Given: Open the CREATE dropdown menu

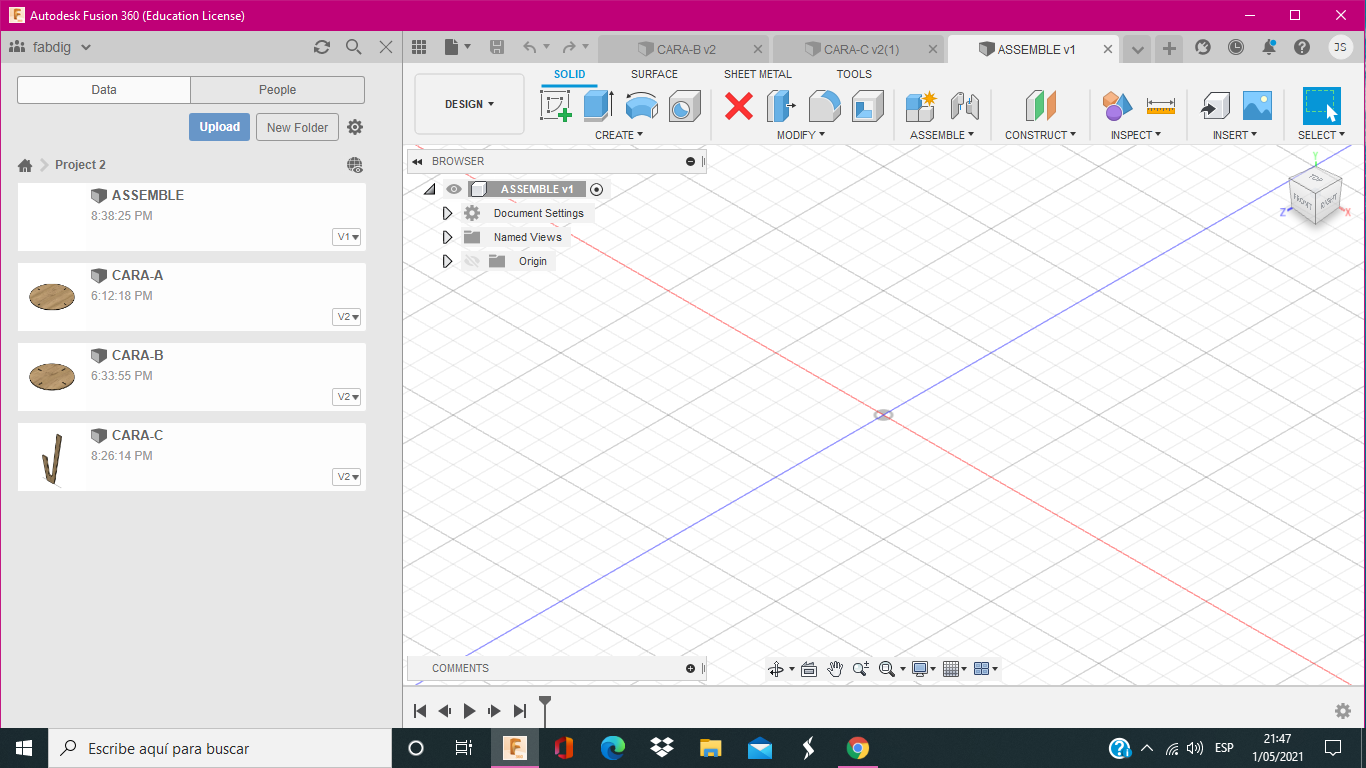Looking at the screenshot, I should coord(619,135).
